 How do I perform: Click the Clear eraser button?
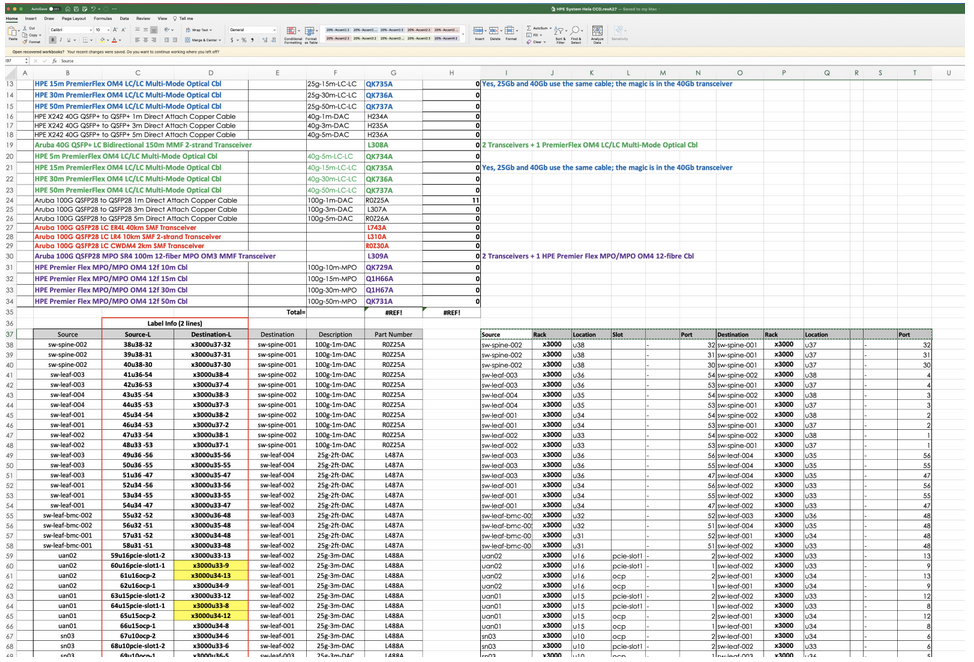[535, 42]
